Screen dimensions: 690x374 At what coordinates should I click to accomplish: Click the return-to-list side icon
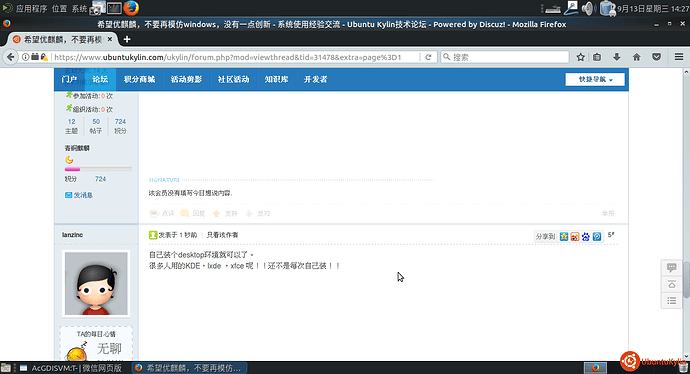pos(672,301)
